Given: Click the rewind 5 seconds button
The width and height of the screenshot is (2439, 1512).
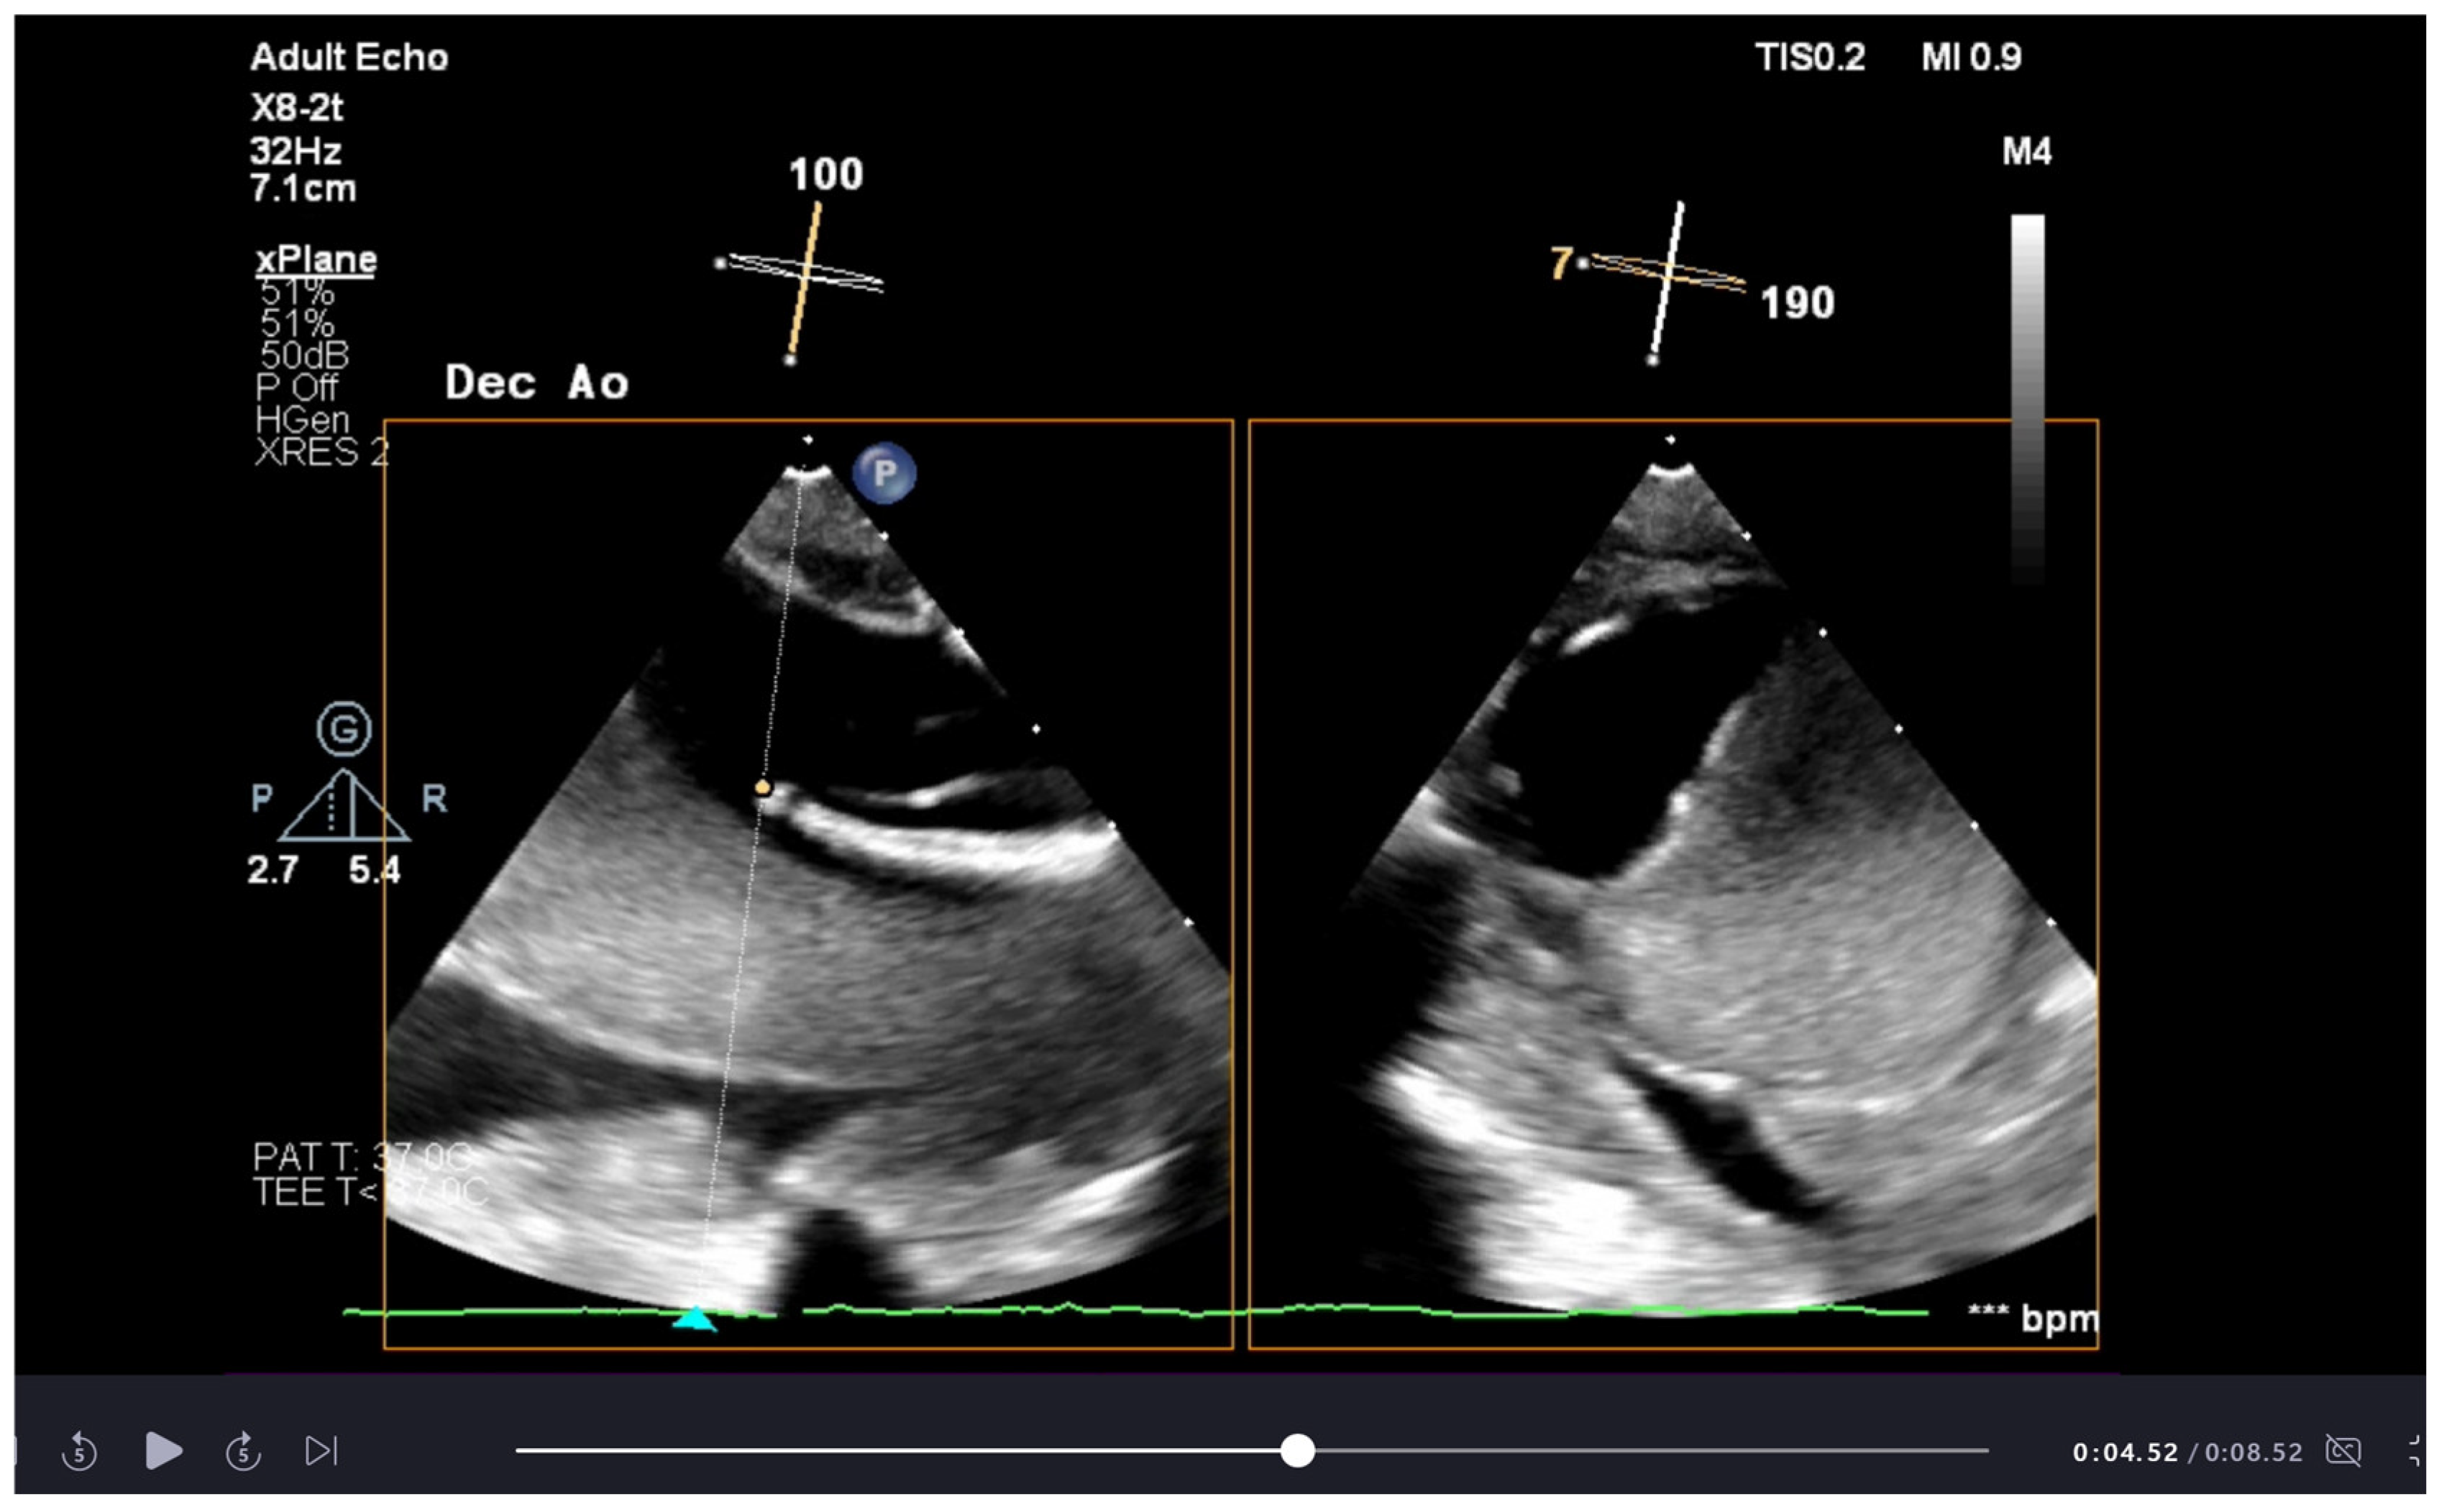Looking at the screenshot, I should (79, 1451).
